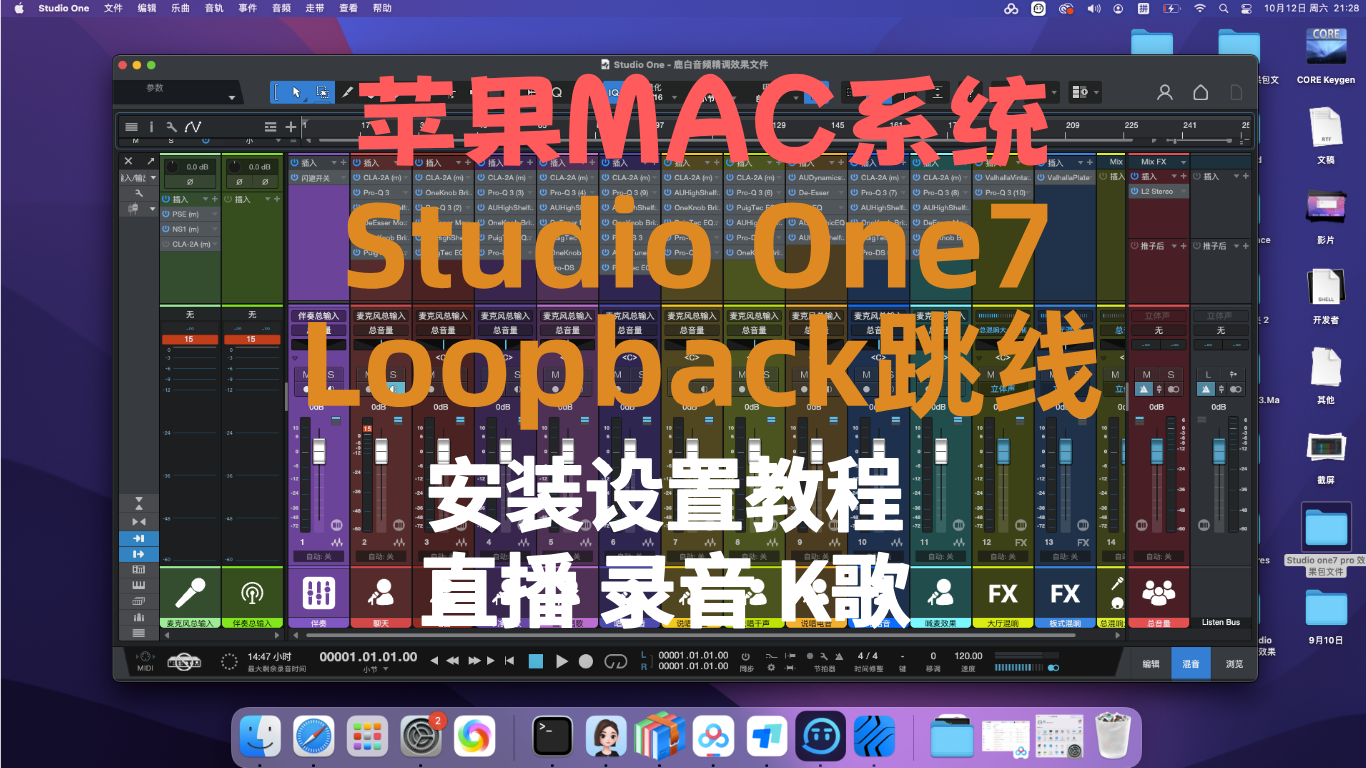Click the MIDI monitor icon in transport

point(145,660)
